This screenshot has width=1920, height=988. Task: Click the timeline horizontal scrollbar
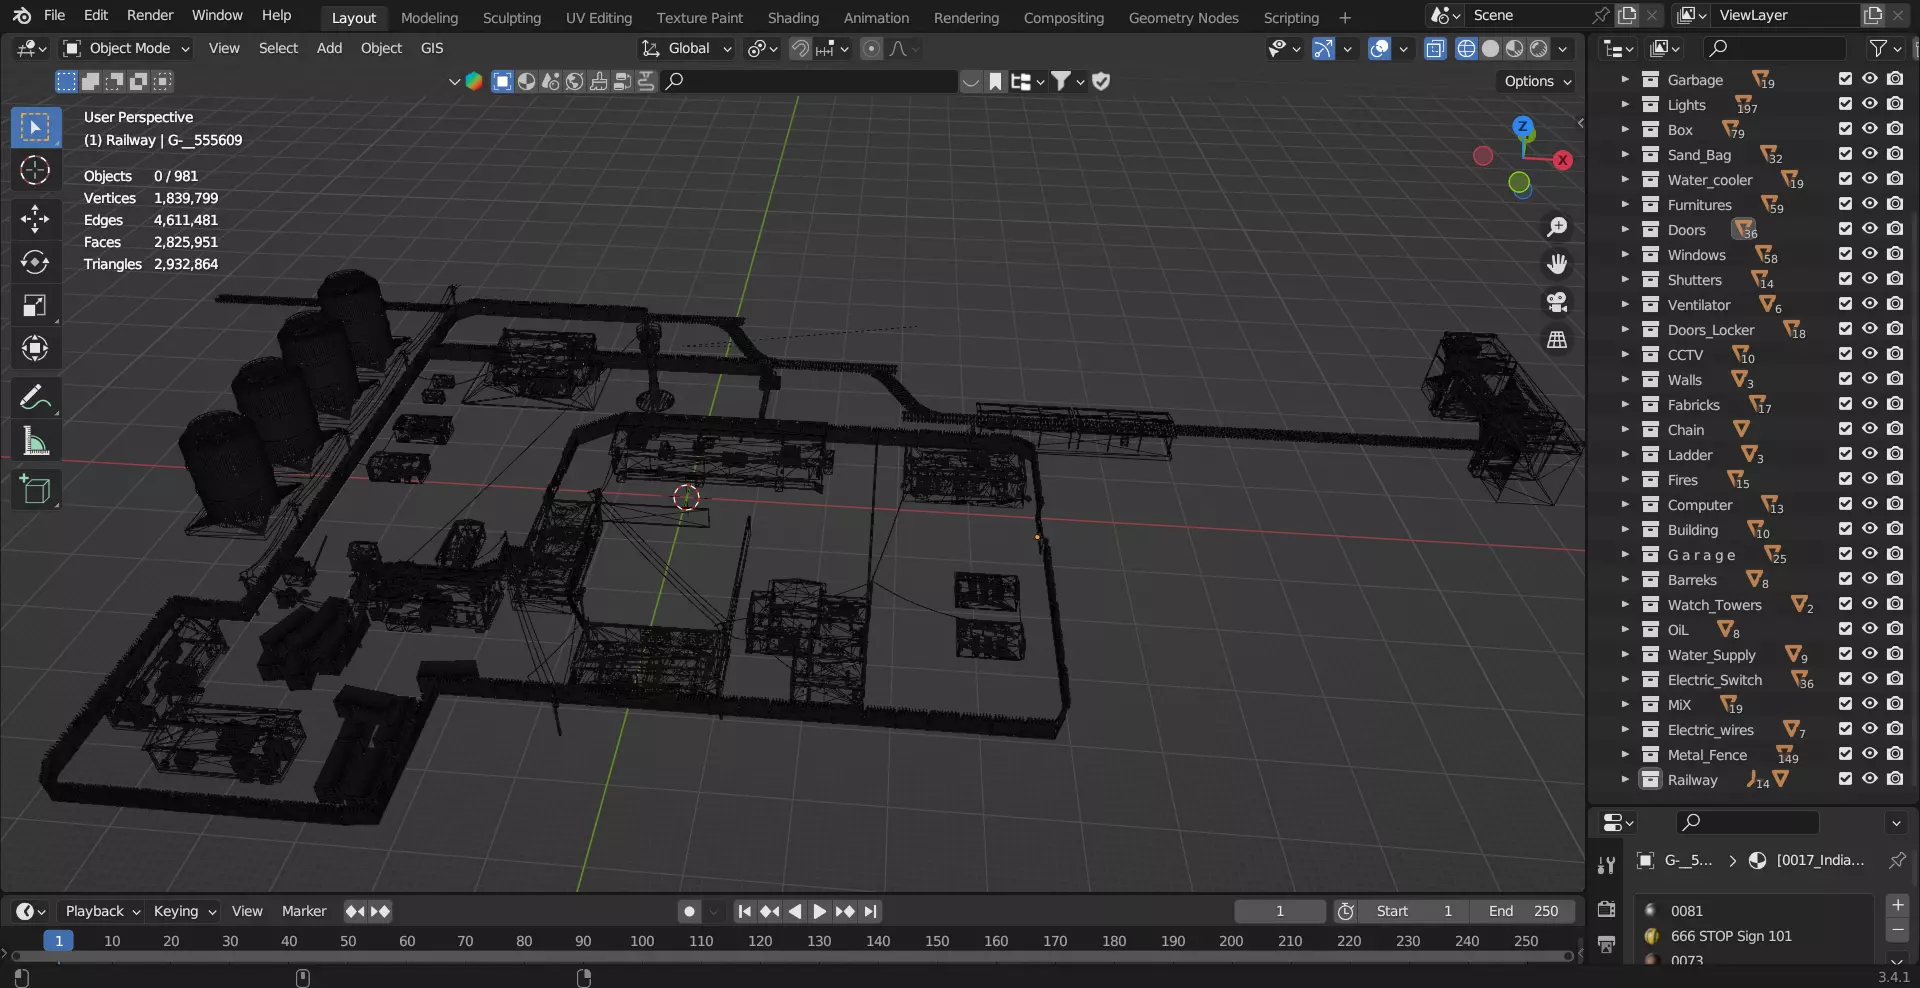coord(790,957)
